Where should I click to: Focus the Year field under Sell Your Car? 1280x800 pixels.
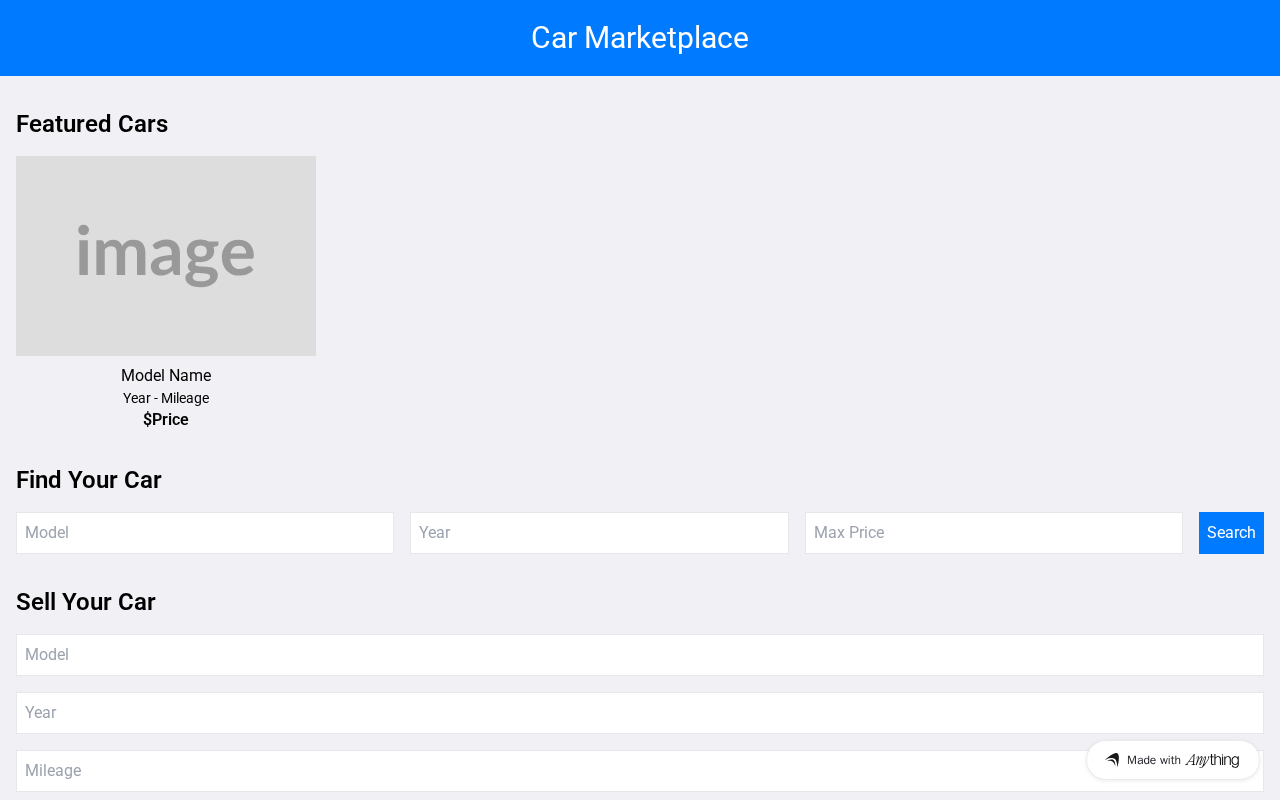pos(640,713)
